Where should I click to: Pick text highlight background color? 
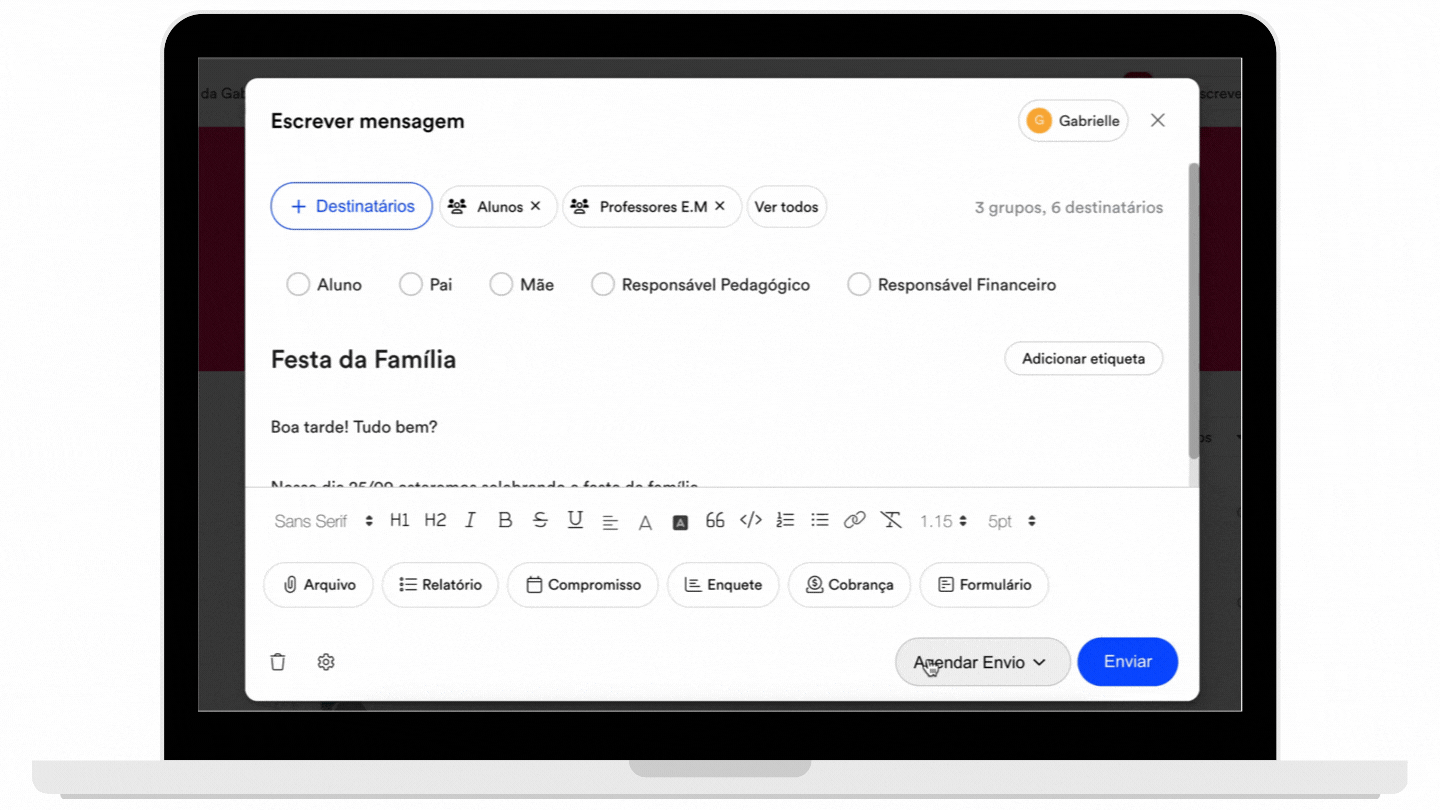(680, 522)
